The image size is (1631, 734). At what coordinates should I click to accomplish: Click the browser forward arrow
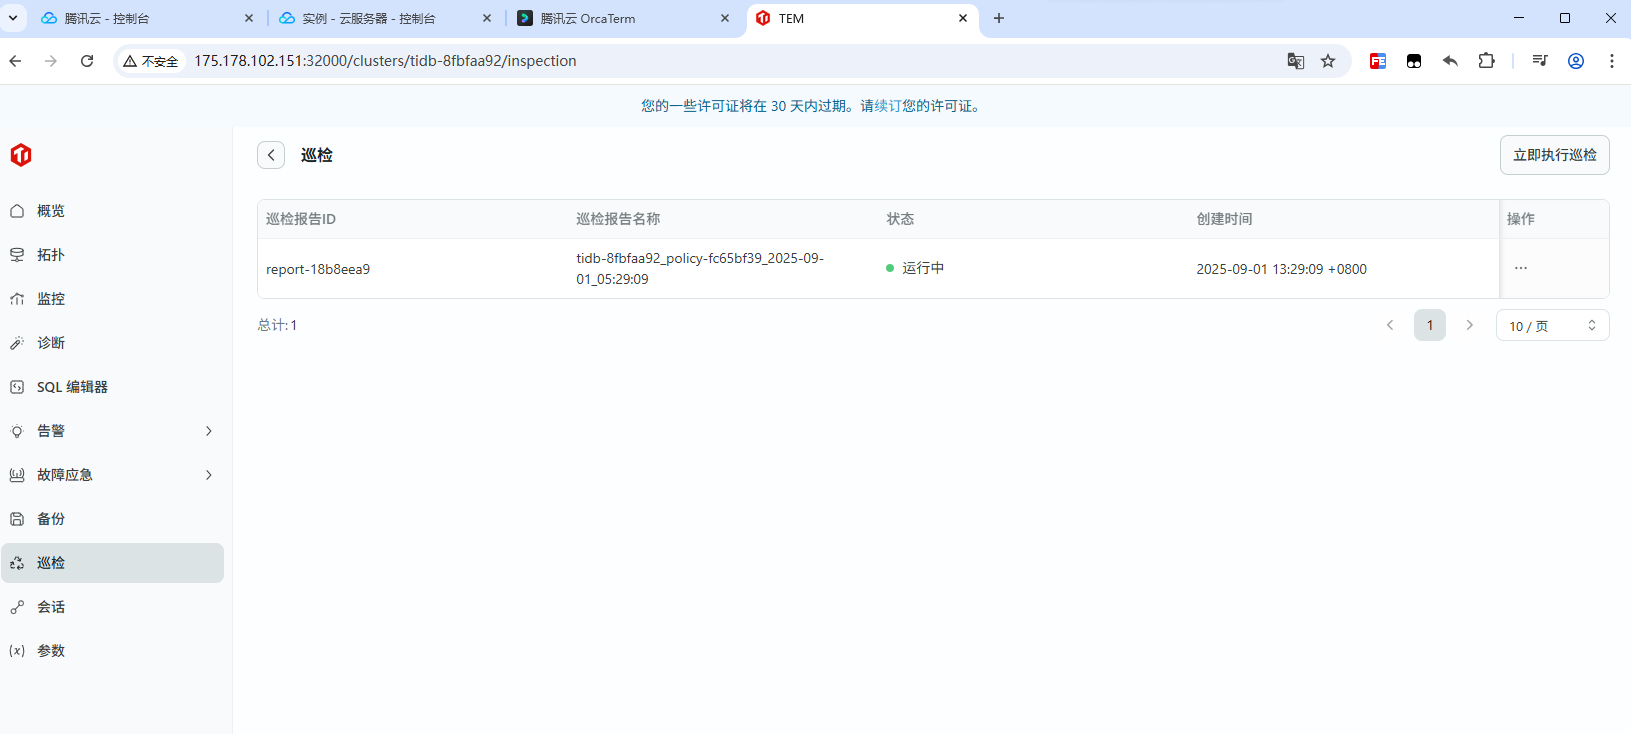(x=51, y=61)
